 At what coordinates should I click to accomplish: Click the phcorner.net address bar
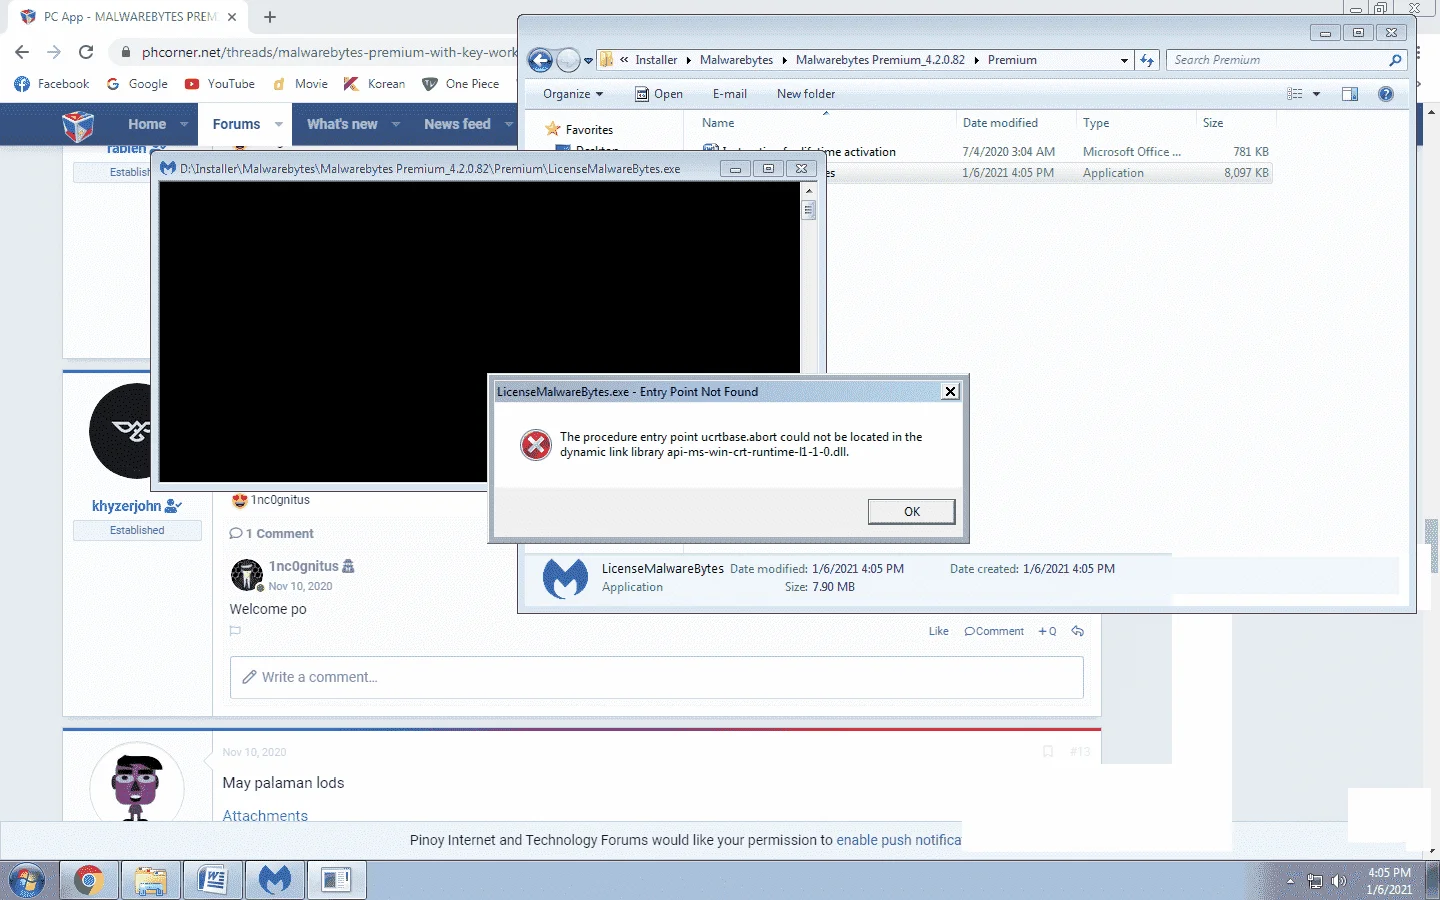[330, 52]
